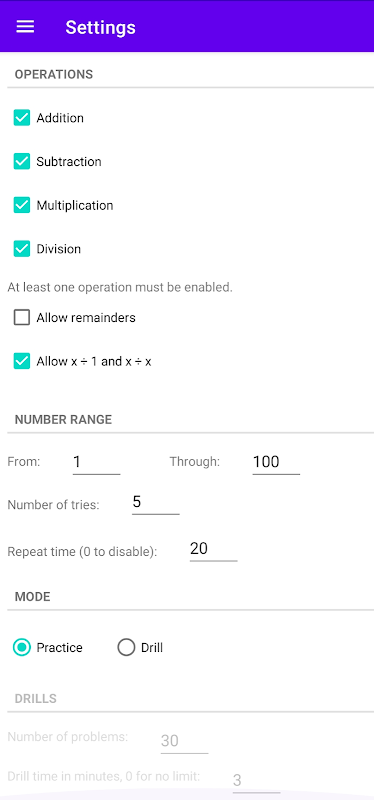Select the Drill mode radio button
The height and width of the screenshot is (800, 374).
tap(126, 648)
